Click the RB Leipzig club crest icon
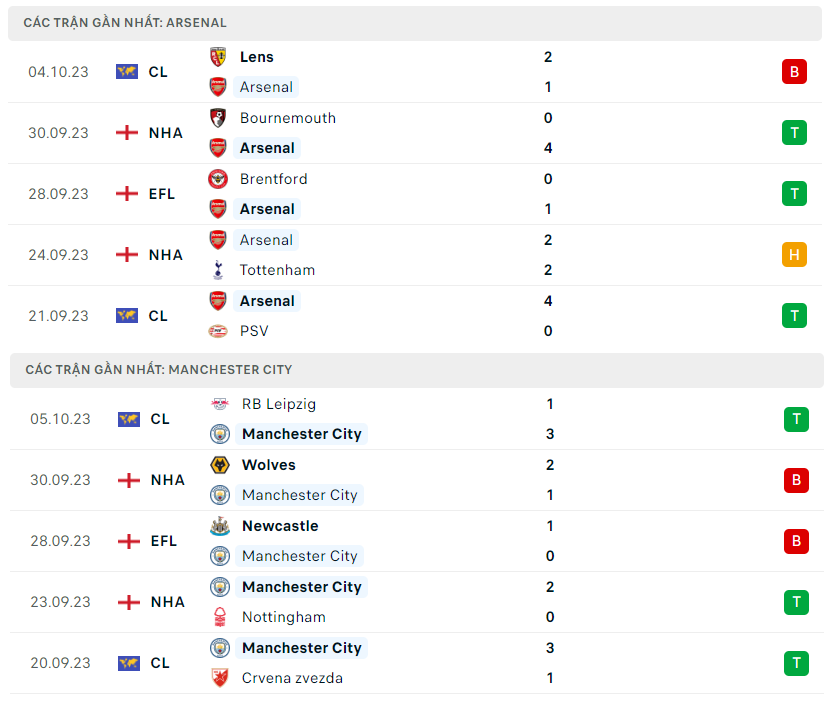 (220, 404)
